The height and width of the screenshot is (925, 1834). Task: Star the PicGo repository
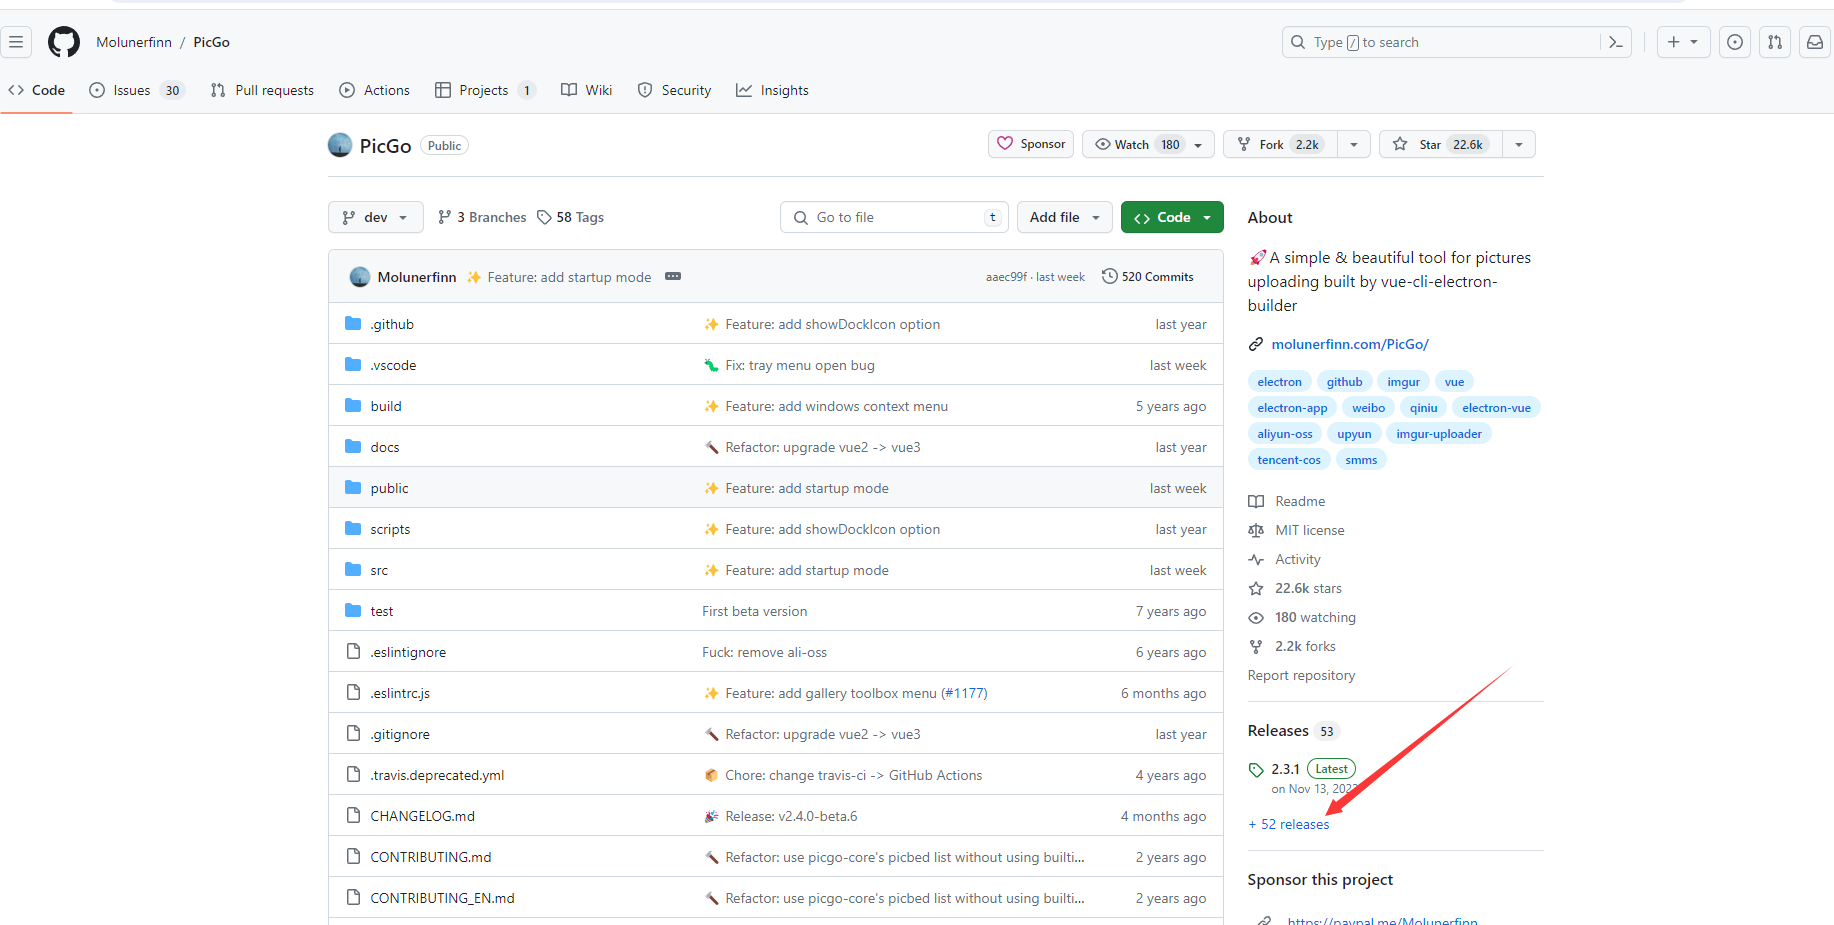pos(1441,144)
